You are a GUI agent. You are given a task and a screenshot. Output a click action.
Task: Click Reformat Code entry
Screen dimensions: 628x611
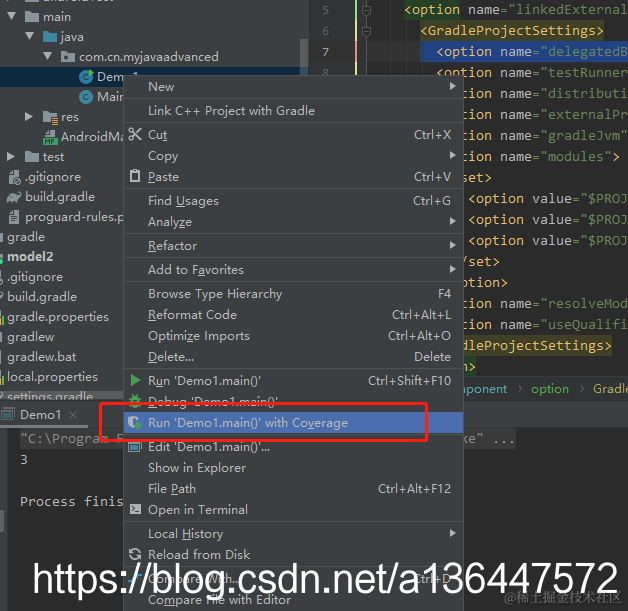pos(293,315)
